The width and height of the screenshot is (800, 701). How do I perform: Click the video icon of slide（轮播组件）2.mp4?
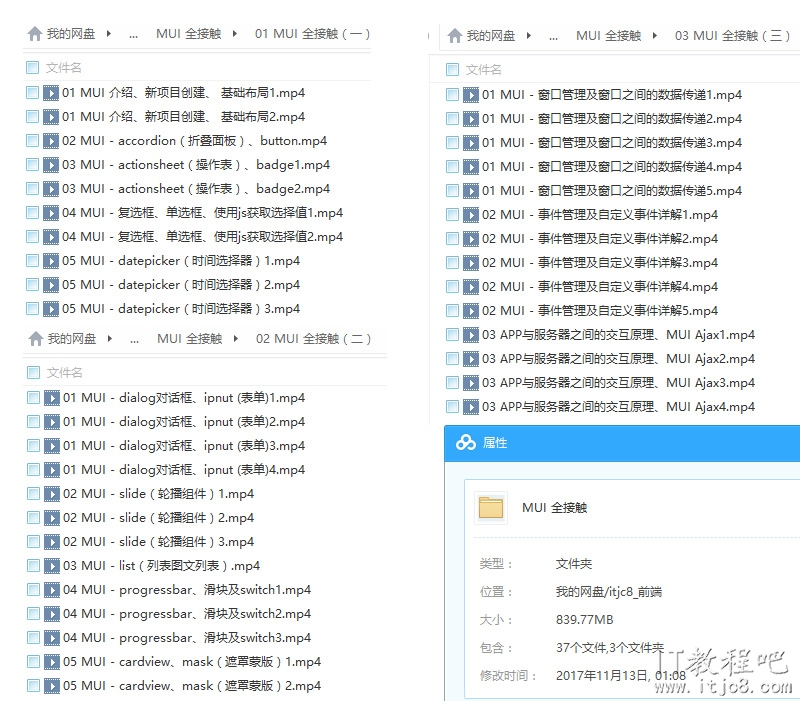click(52, 517)
